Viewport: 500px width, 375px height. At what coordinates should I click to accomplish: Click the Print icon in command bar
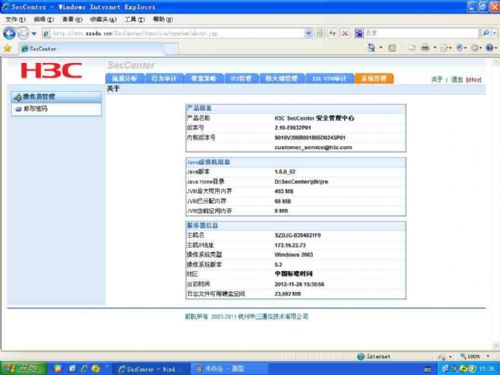pyautogui.click(x=425, y=48)
